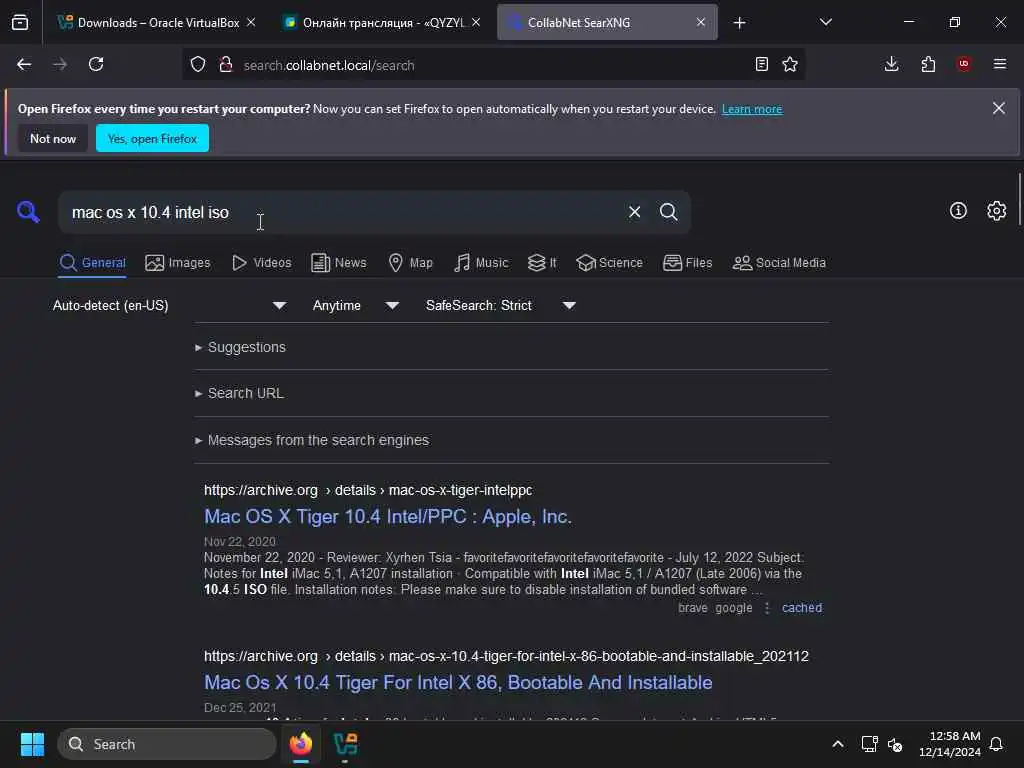Image resolution: width=1024 pixels, height=768 pixels.
Task: Select the Files search category
Action: point(688,263)
